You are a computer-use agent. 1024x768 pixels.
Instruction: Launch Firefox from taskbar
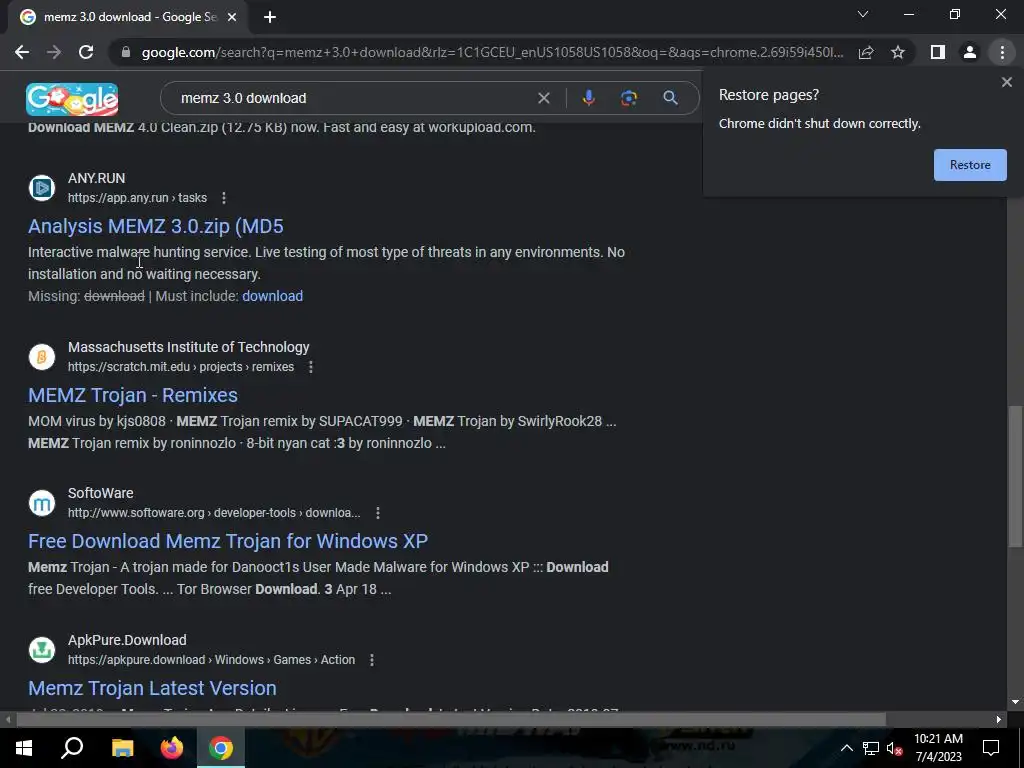tap(172, 748)
